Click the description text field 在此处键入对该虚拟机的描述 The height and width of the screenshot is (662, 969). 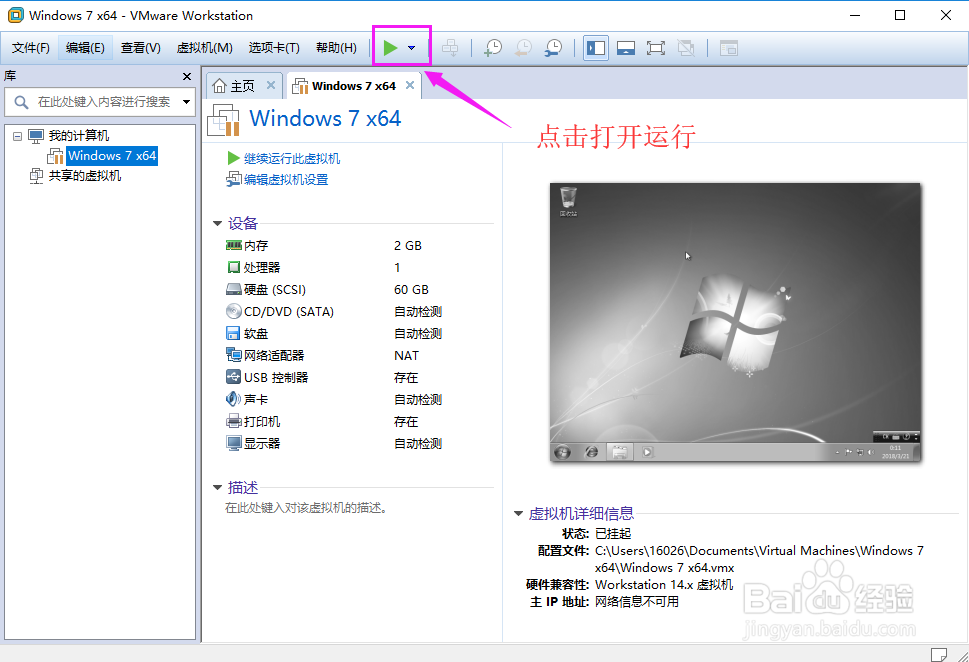pyautogui.click(x=306, y=508)
